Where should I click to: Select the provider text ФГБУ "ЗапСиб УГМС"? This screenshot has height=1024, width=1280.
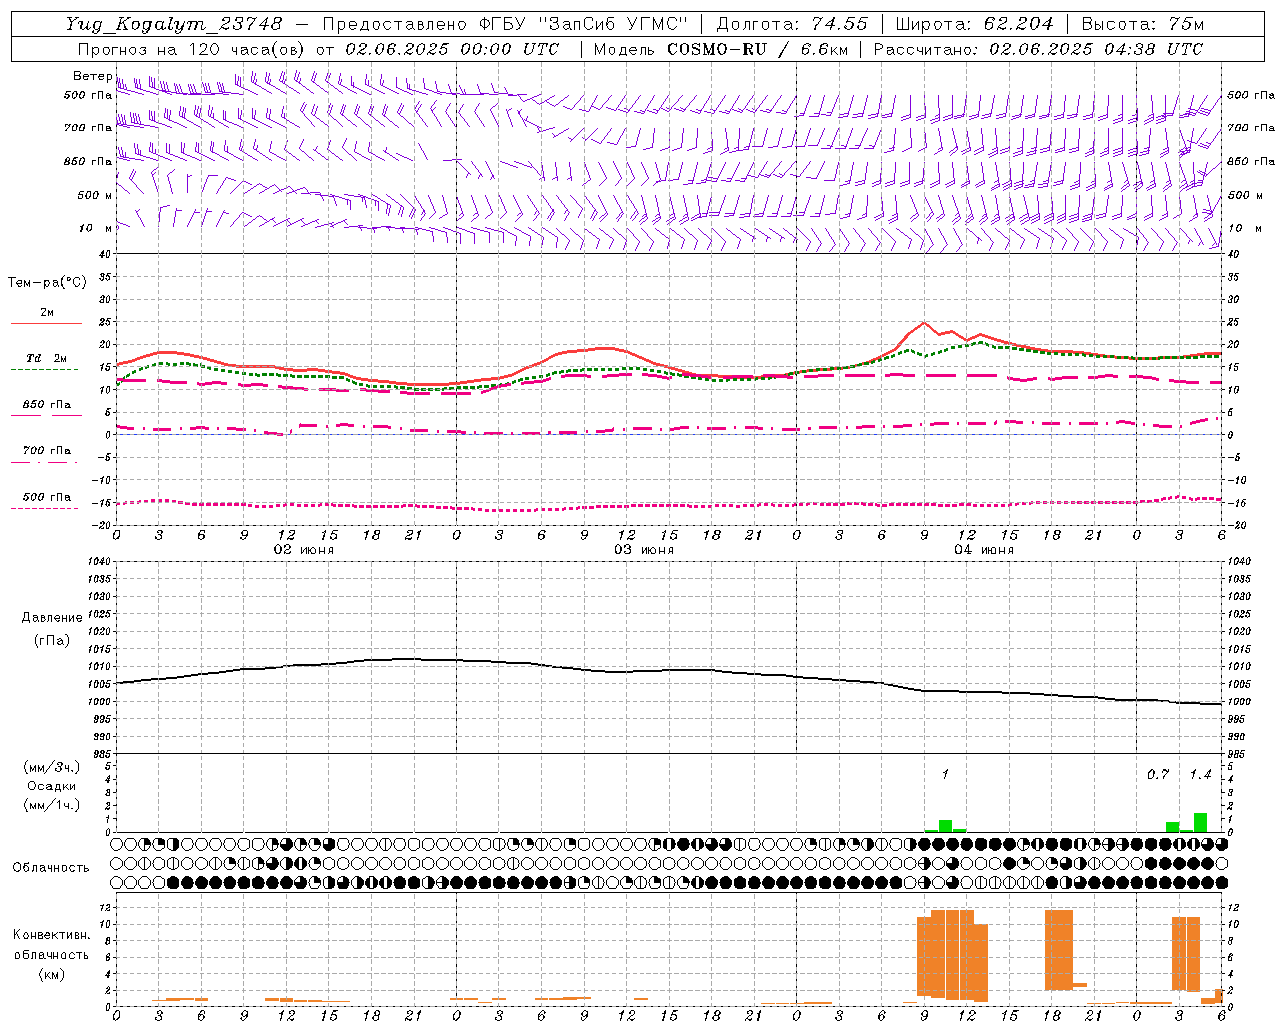point(584,24)
